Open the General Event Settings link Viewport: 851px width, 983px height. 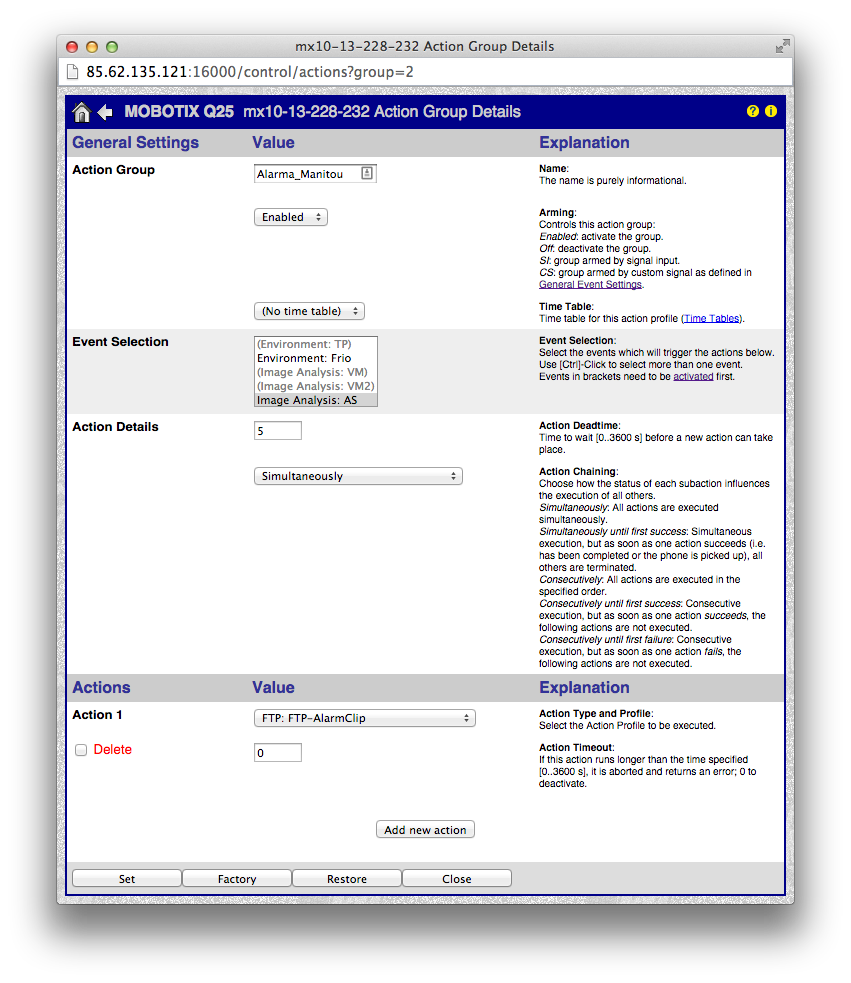590,284
